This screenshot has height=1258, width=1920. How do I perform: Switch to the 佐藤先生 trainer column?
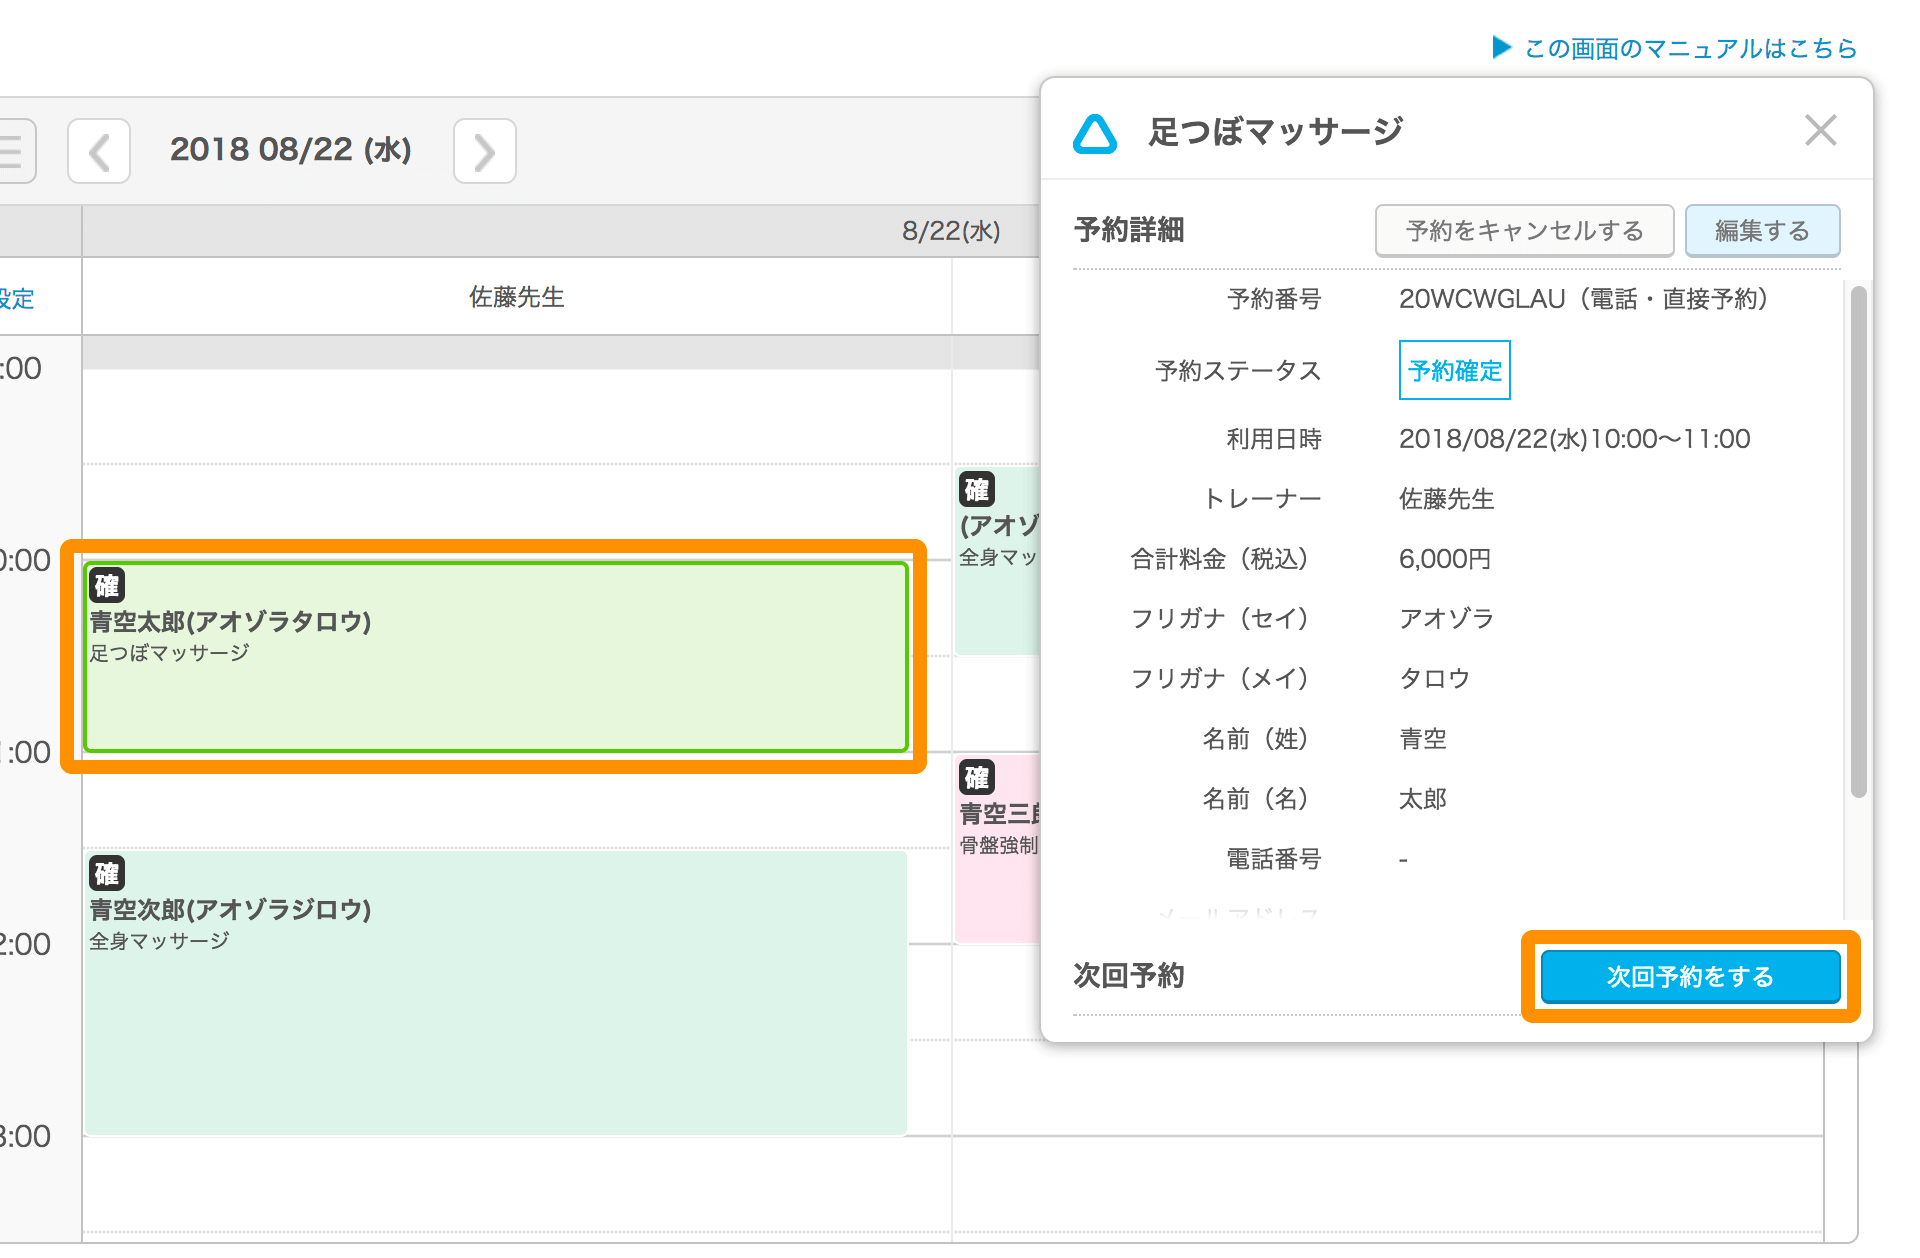click(515, 297)
